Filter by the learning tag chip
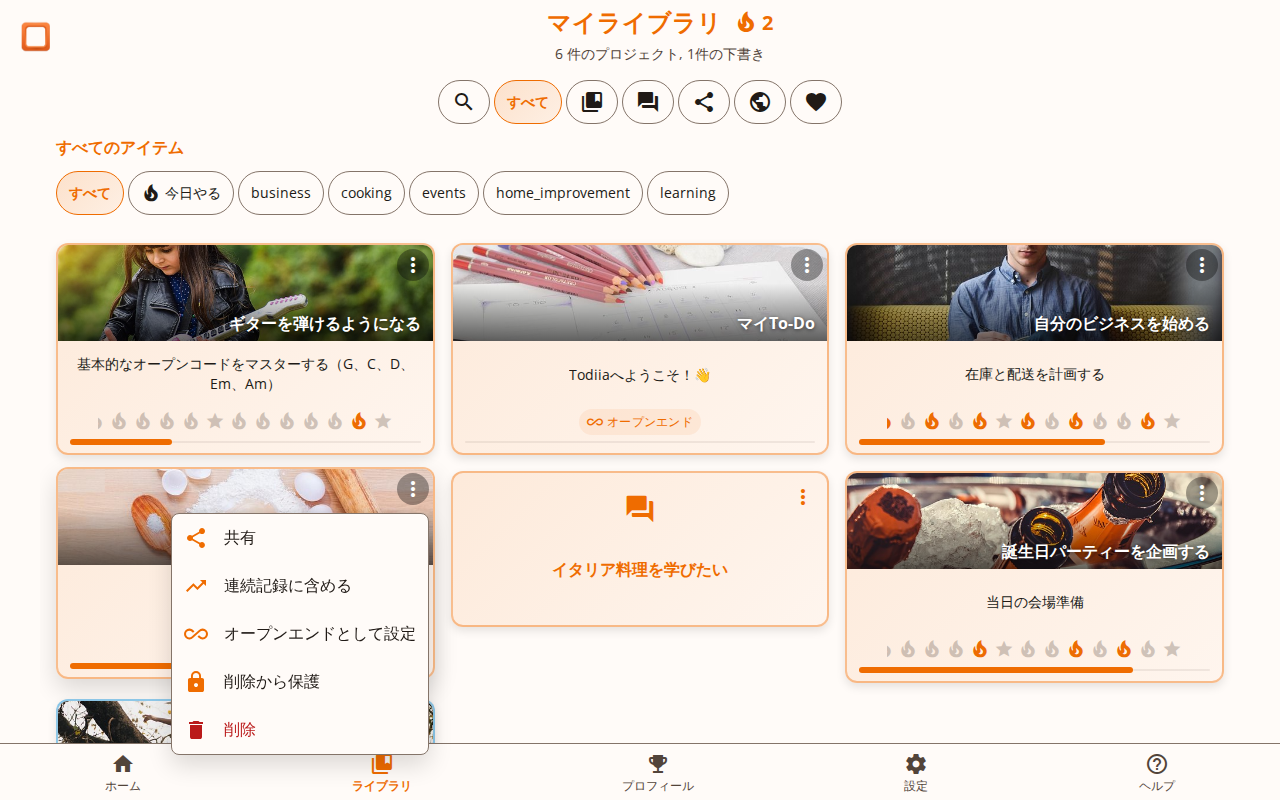Image resolution: width=1280 pixels, height=800 pixels. [688, 193]
